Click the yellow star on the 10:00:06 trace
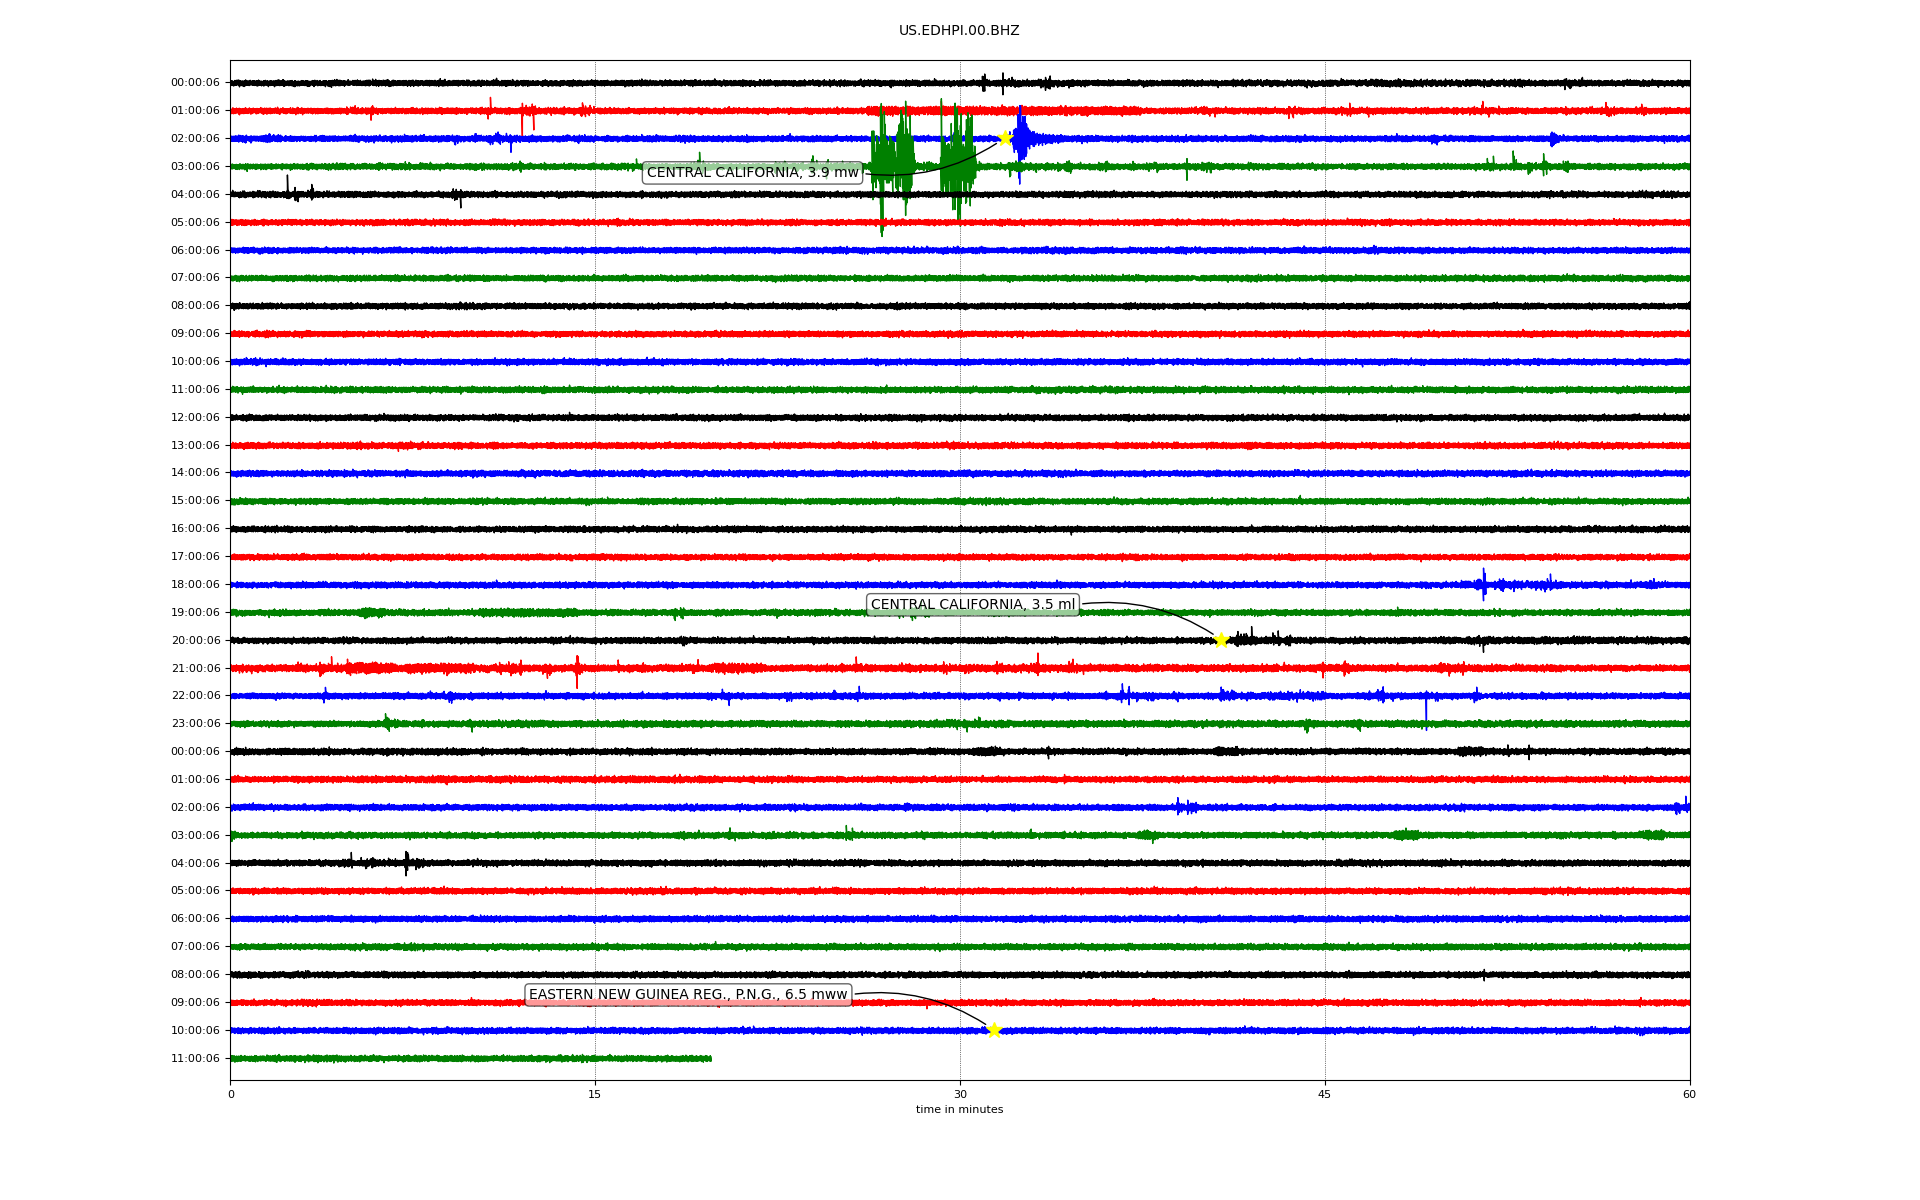1920x1200 pixels. coord(993,1030)
